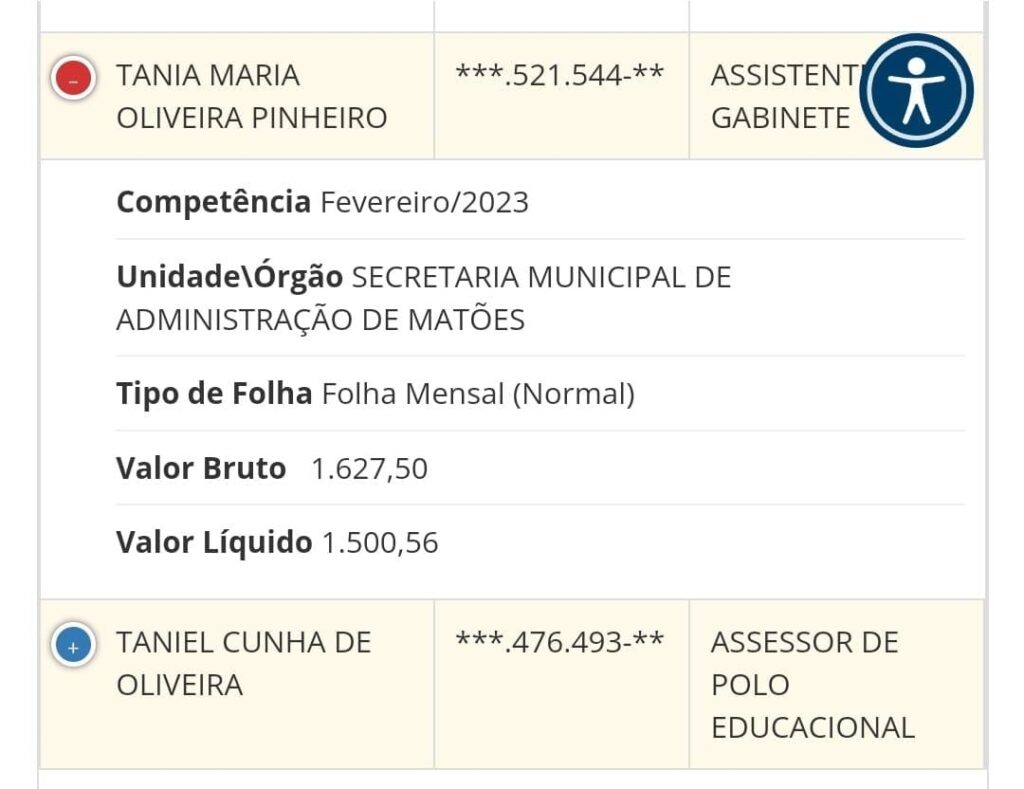1024x789 pixels.
Task: Click the Assessor de Polo Educacional cell
Action: 812,685
